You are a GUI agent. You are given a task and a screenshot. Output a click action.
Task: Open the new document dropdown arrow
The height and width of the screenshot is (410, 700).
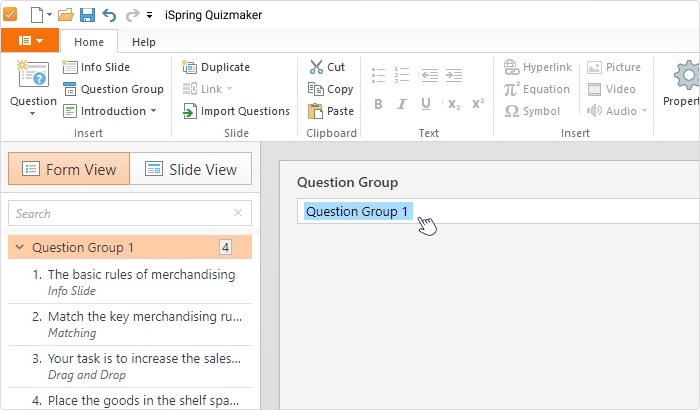pyautogui.click(x=49, y=15)
